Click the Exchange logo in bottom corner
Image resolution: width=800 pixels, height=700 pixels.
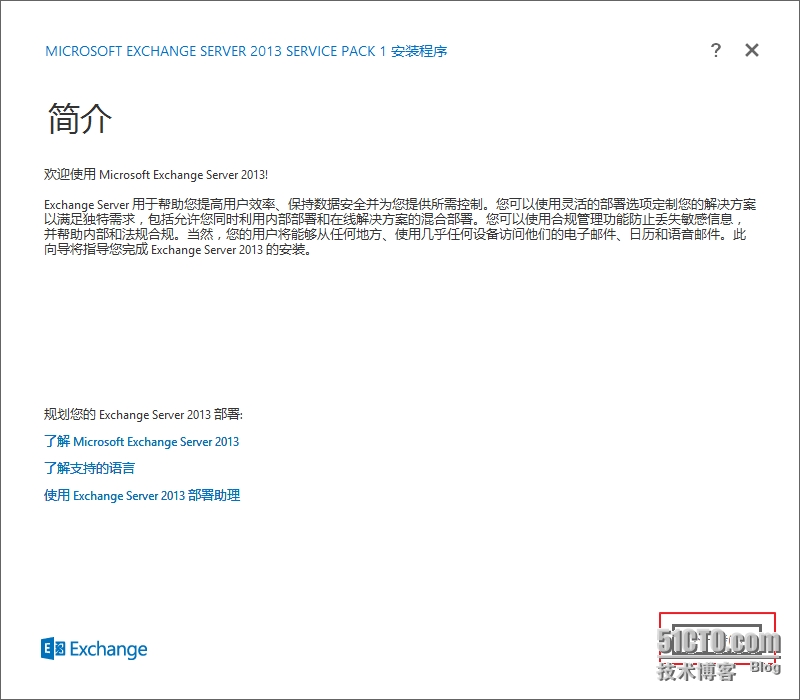[x=95, y=649]
